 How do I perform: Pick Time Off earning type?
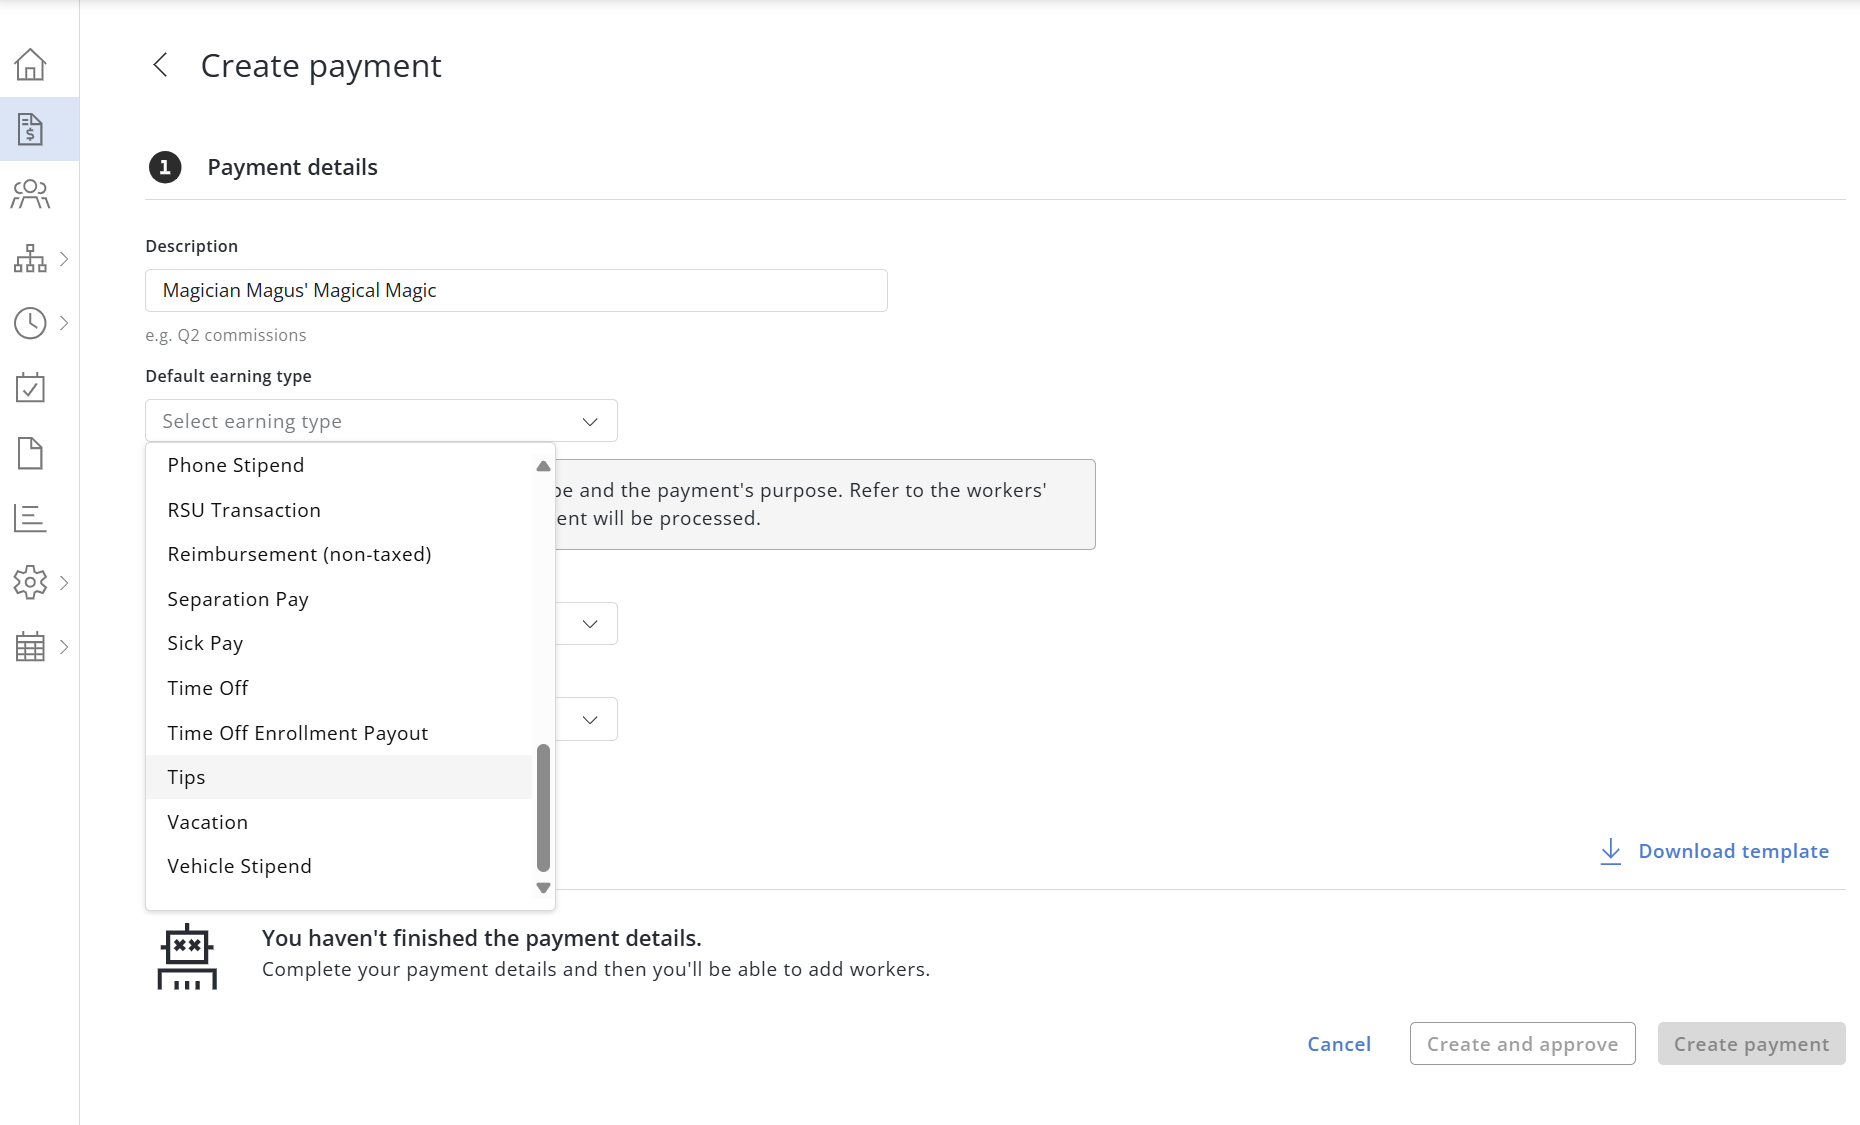[339, 688]
